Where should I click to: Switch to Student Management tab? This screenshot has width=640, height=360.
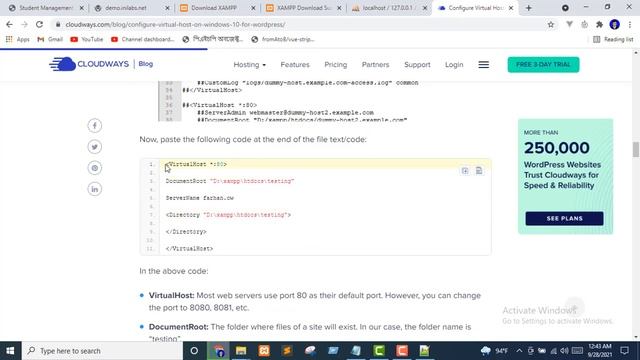point(46,8)
